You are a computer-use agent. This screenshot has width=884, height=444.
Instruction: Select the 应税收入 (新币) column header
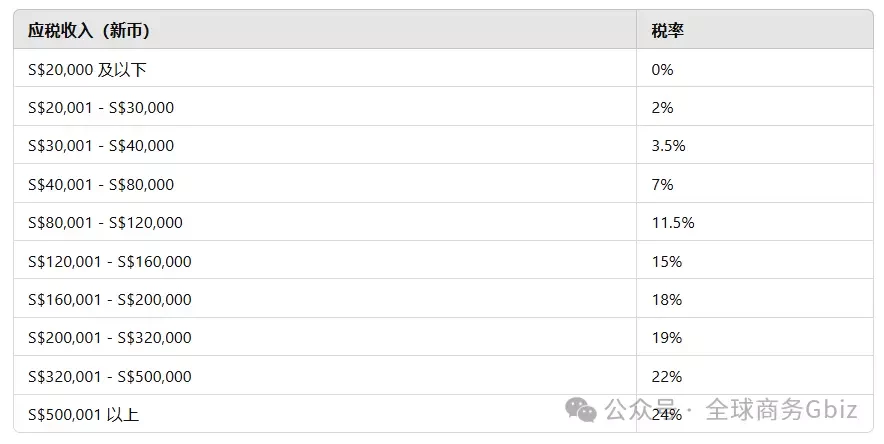325,29
